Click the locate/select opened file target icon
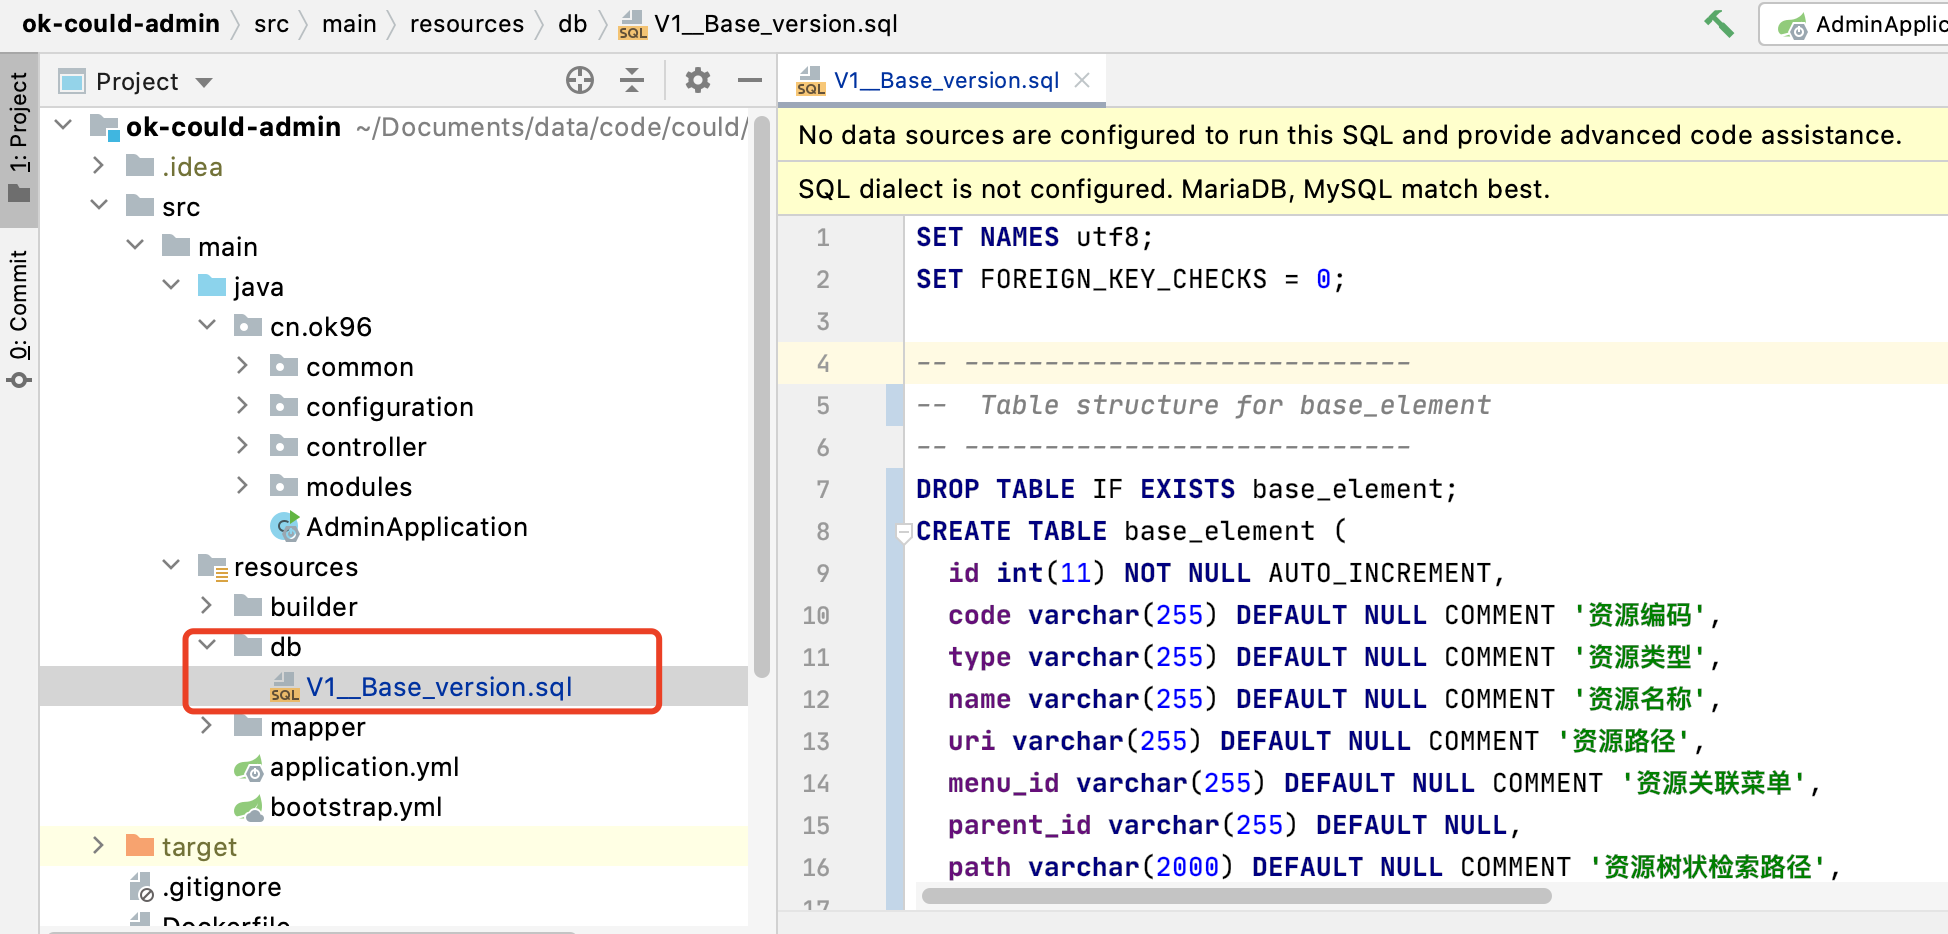Screen dimensions: 1948x934 click(580, 81)
